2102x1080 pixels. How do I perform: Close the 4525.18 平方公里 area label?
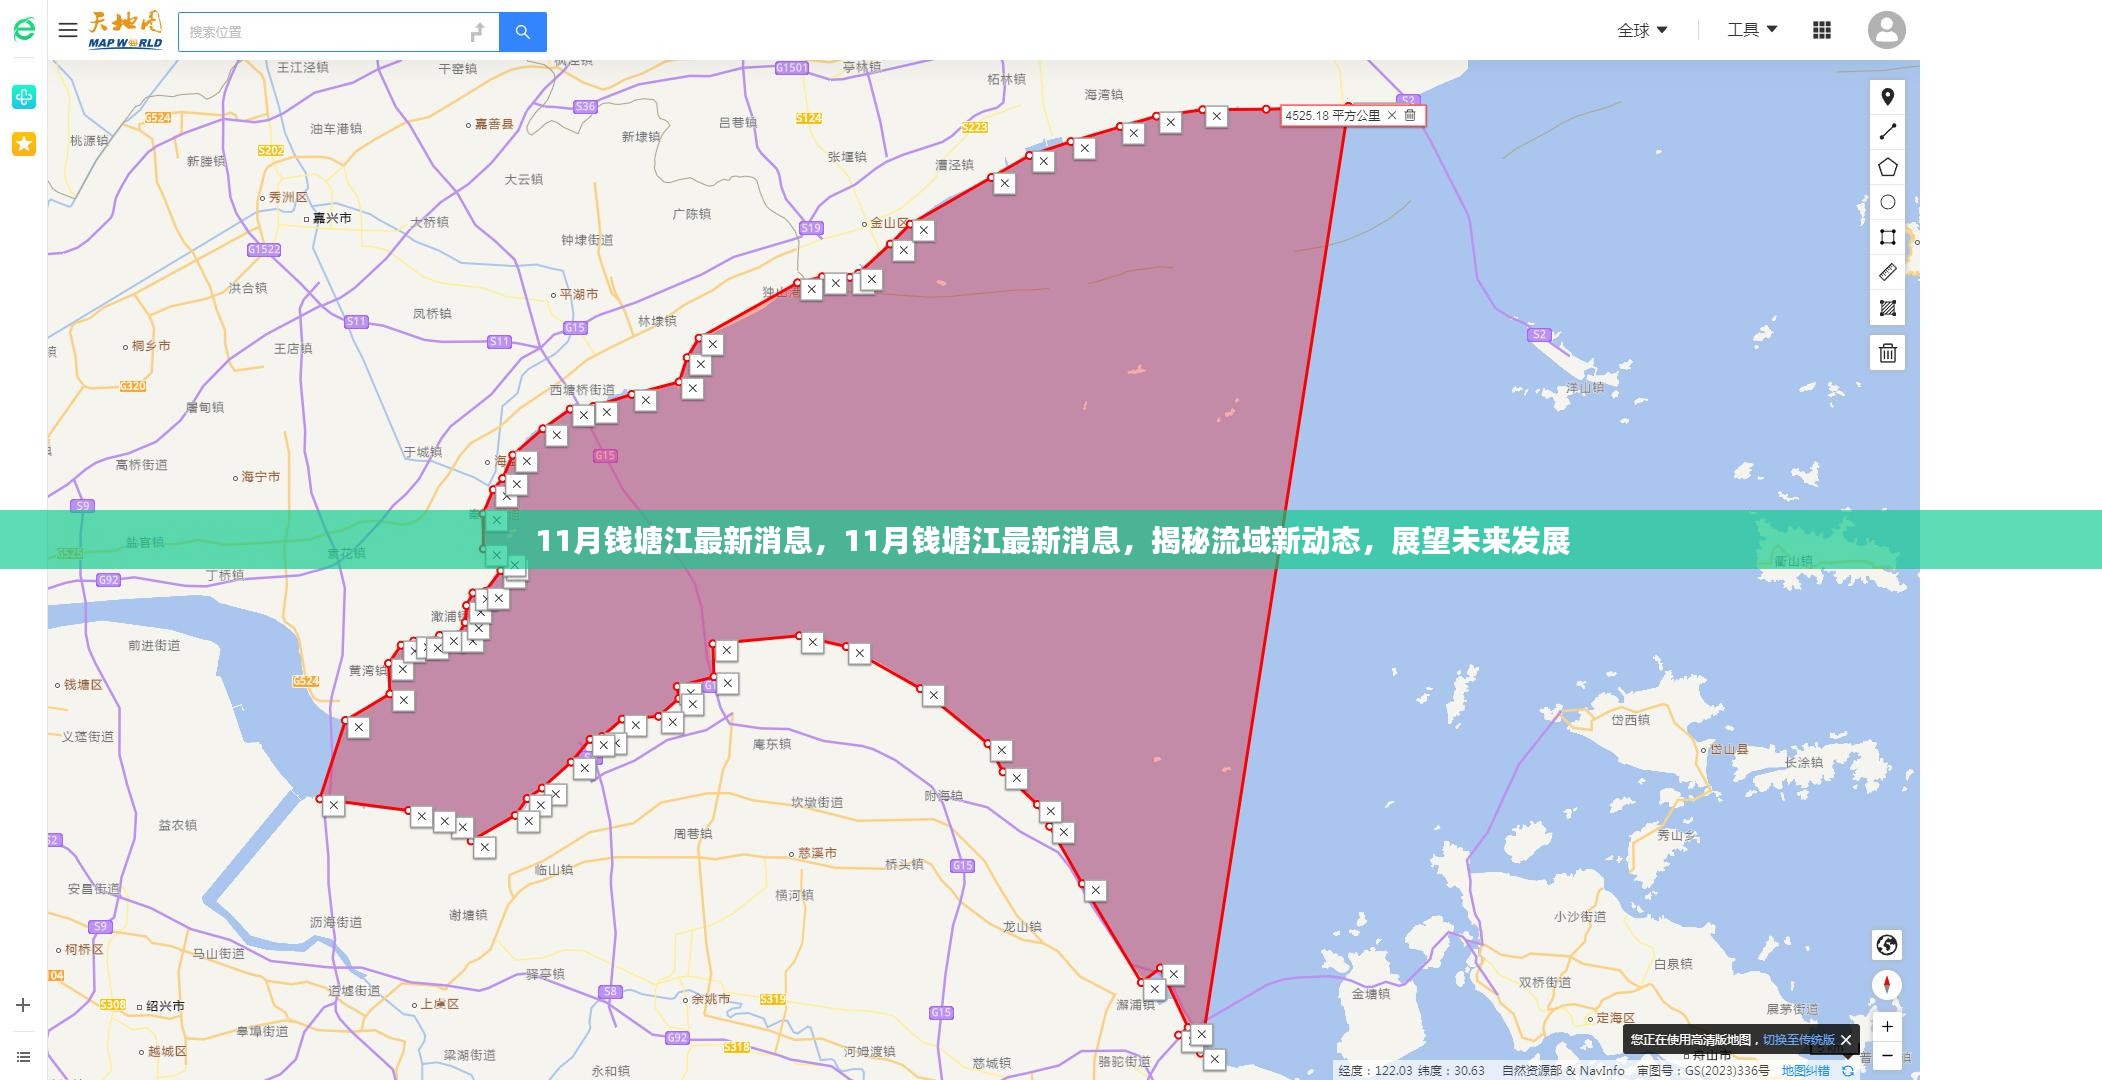[1392, 115]
